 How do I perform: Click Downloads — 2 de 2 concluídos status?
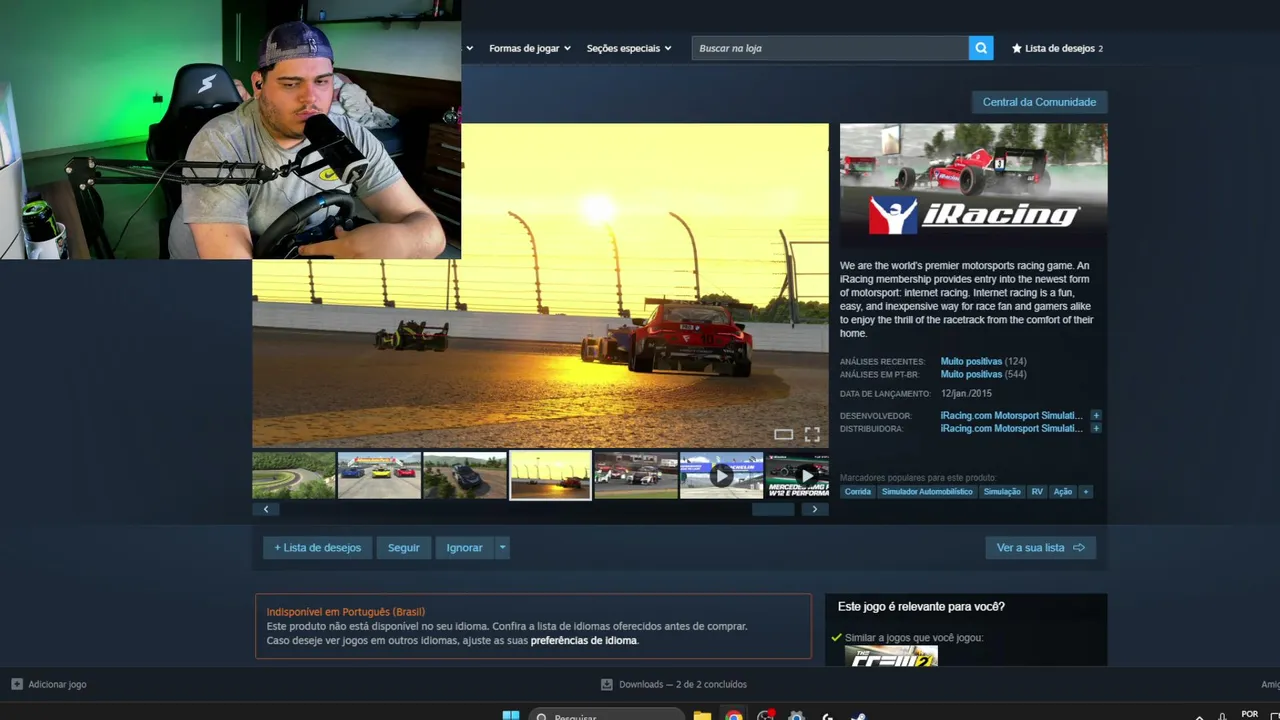coord(682,684)
